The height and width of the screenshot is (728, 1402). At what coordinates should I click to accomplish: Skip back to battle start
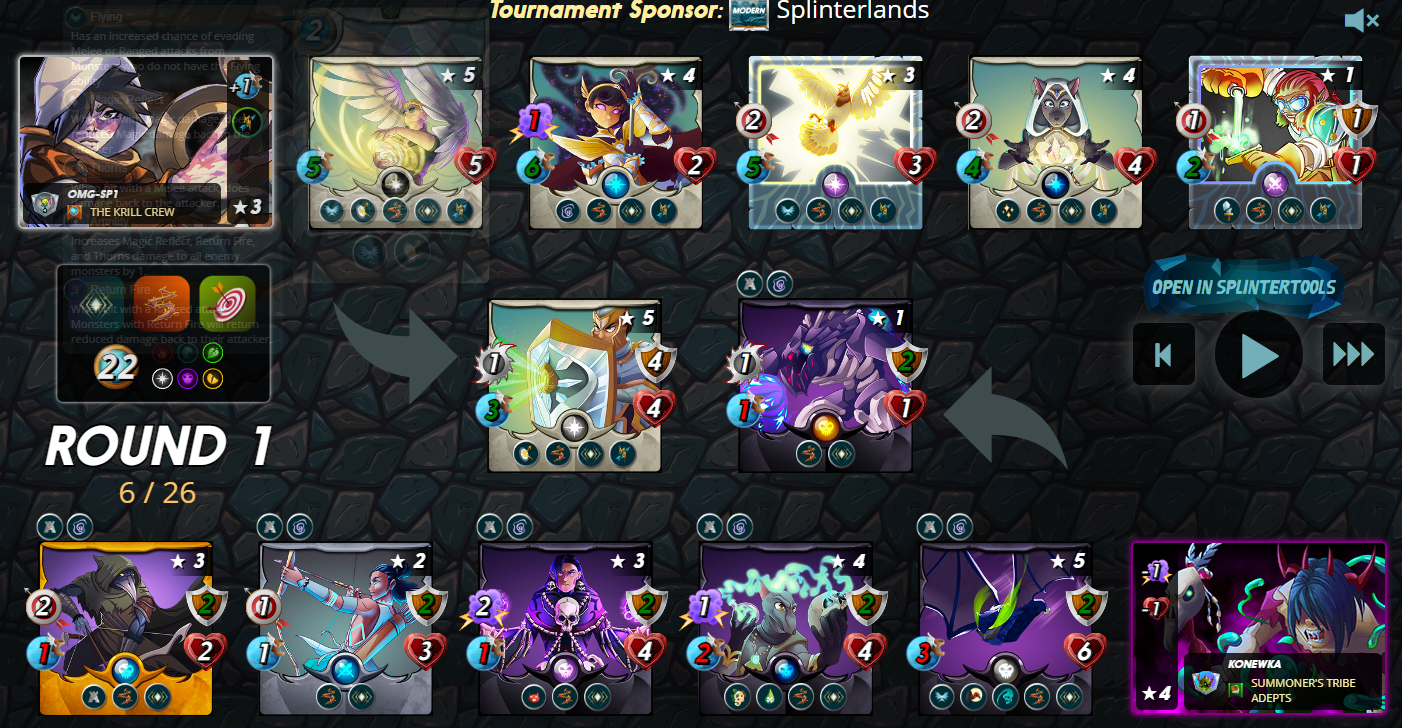1164,354
